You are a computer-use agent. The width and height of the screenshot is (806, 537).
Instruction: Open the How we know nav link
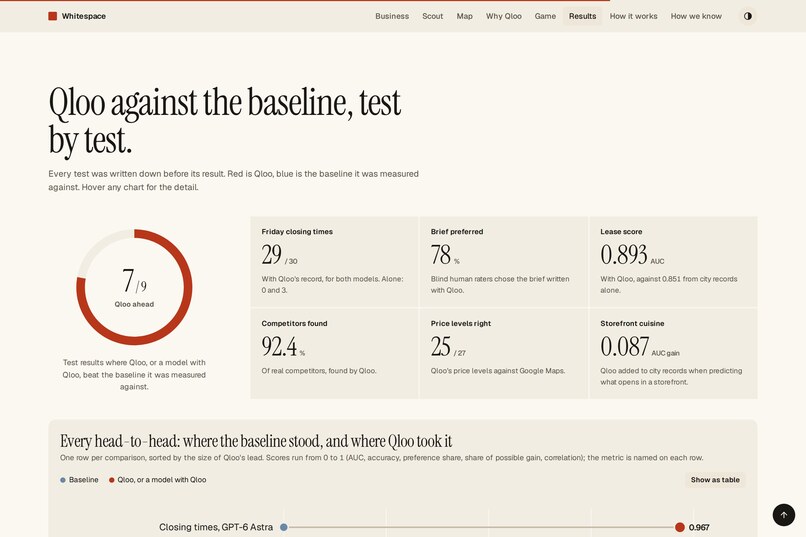tap(696, 16)
